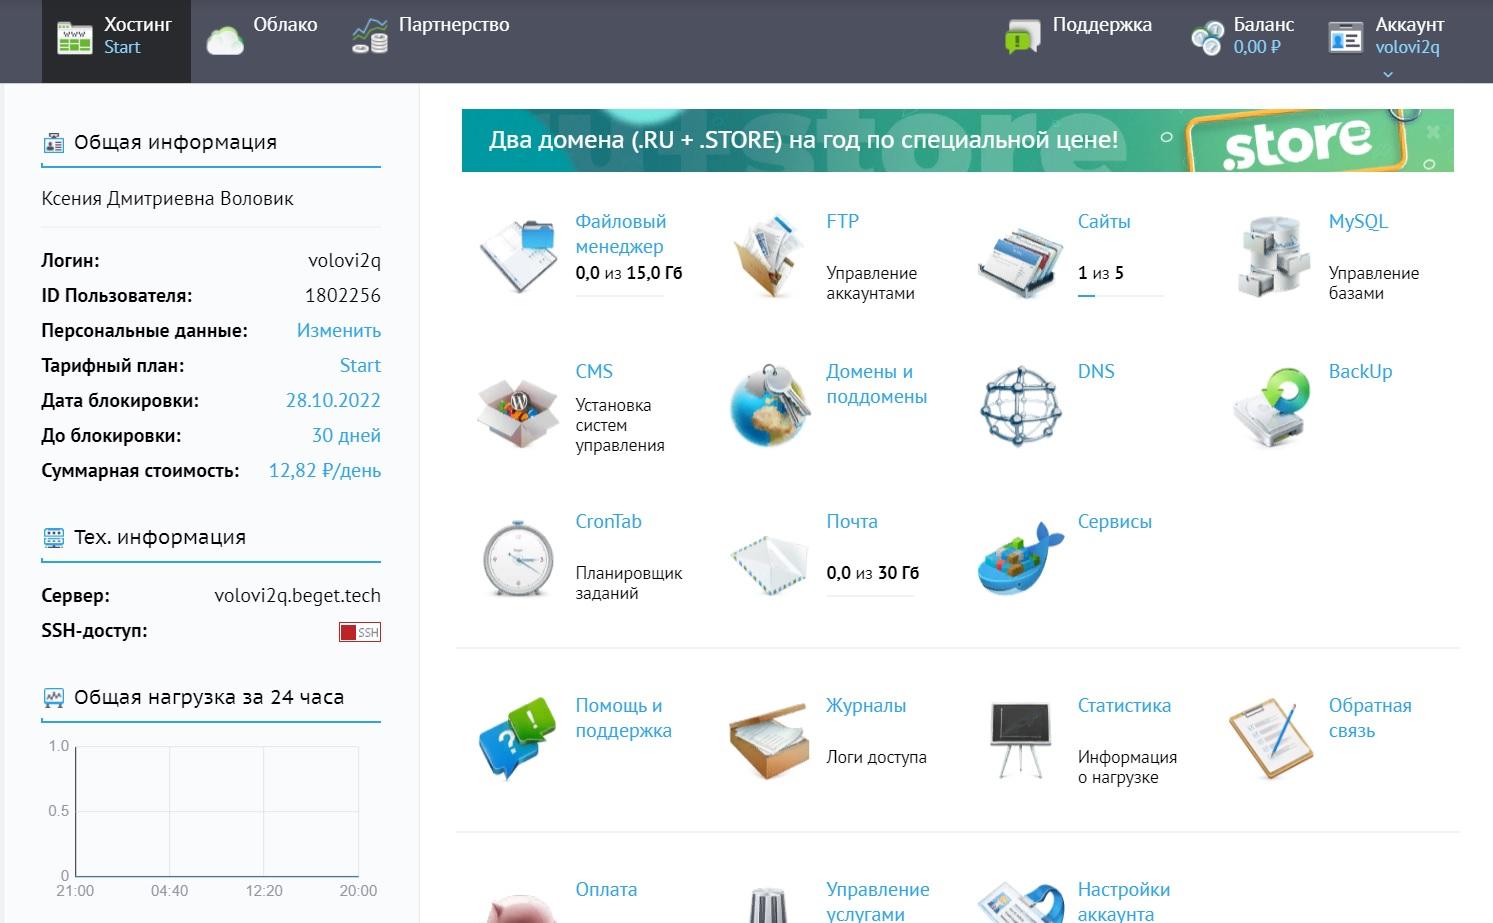Open the Journals paper box icon

[x=768, y=740]
